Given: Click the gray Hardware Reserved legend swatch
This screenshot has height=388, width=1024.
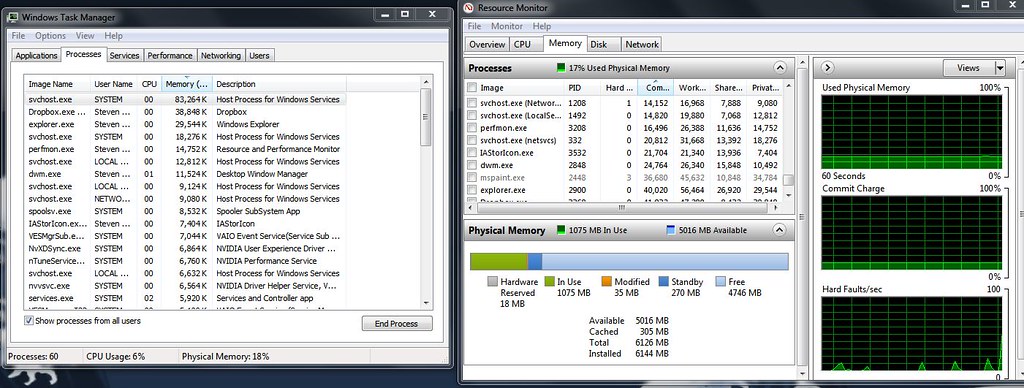Looking at the screenshot, I should (x=492, y=282).
